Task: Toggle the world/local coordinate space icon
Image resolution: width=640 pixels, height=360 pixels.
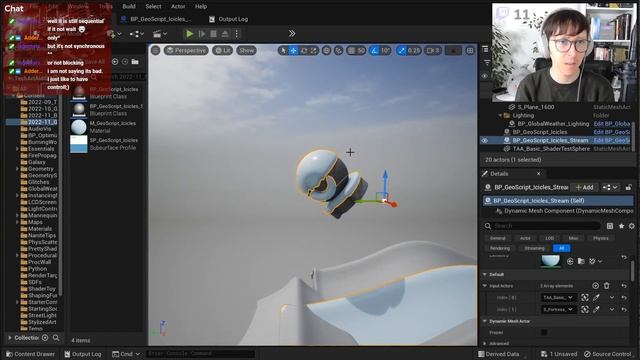Action: point(327,51)
